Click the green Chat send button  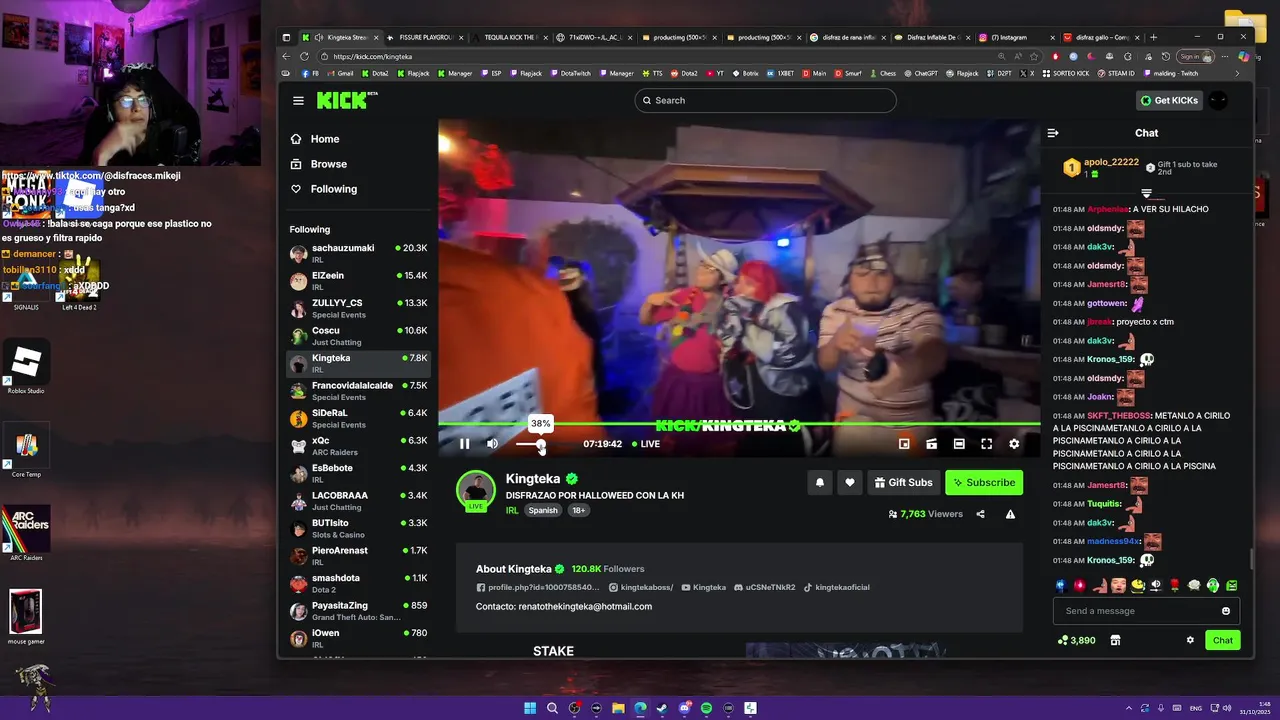point(1223,640)
